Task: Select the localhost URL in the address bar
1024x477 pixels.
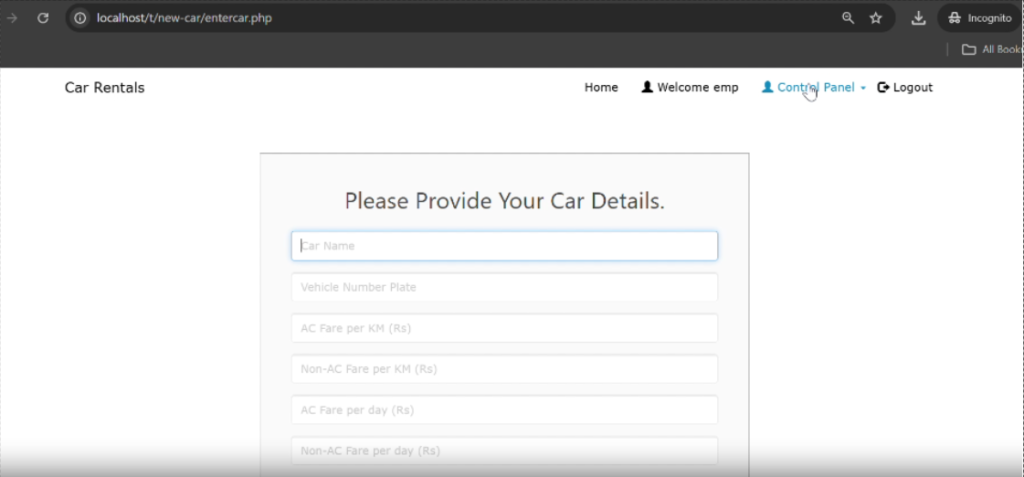Action: coord(184,18)
